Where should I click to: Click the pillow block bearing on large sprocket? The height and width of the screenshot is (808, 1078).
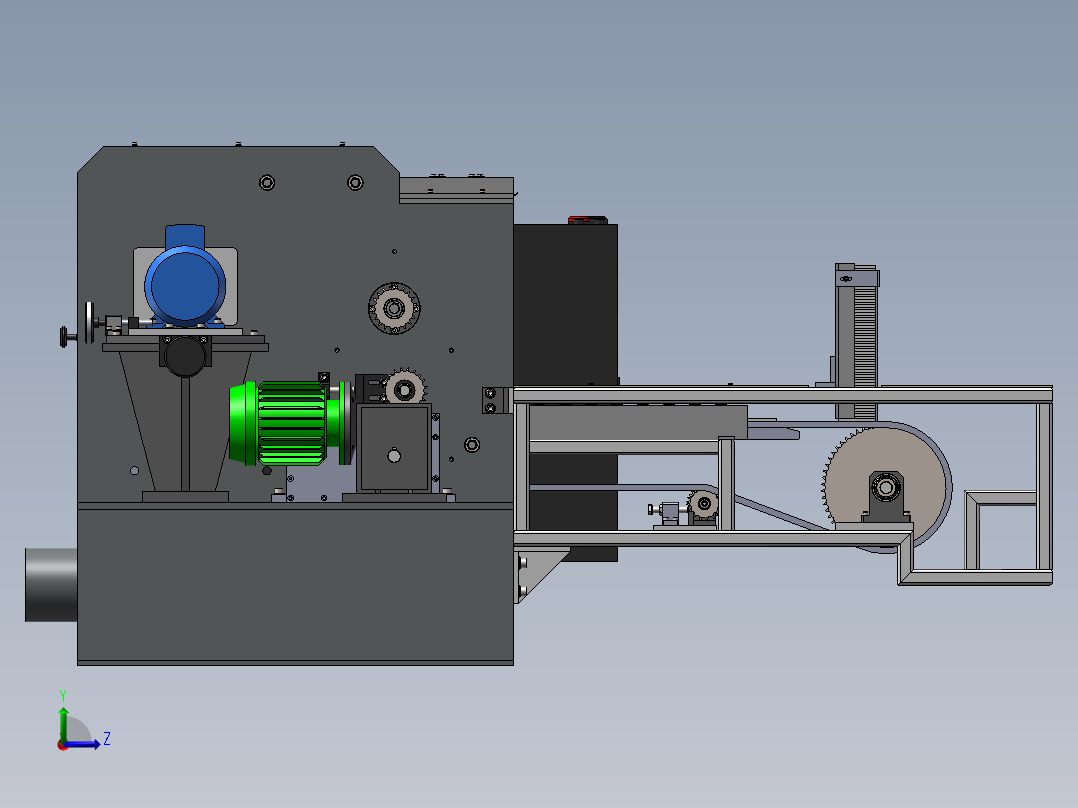tap(886, 495)
